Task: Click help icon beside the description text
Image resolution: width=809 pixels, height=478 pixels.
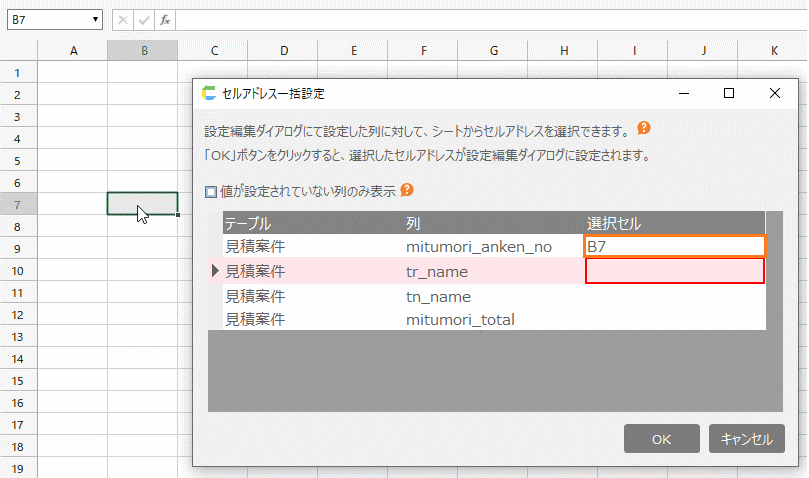Action: [x=644, y=129]
